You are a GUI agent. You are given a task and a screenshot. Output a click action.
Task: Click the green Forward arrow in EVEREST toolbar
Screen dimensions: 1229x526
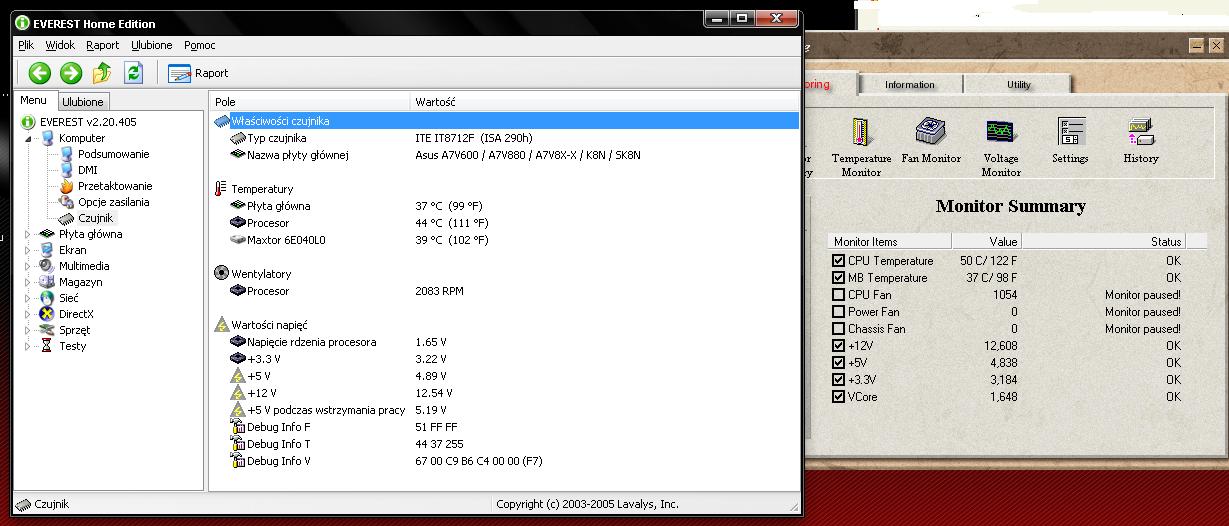tap(70, 72)
